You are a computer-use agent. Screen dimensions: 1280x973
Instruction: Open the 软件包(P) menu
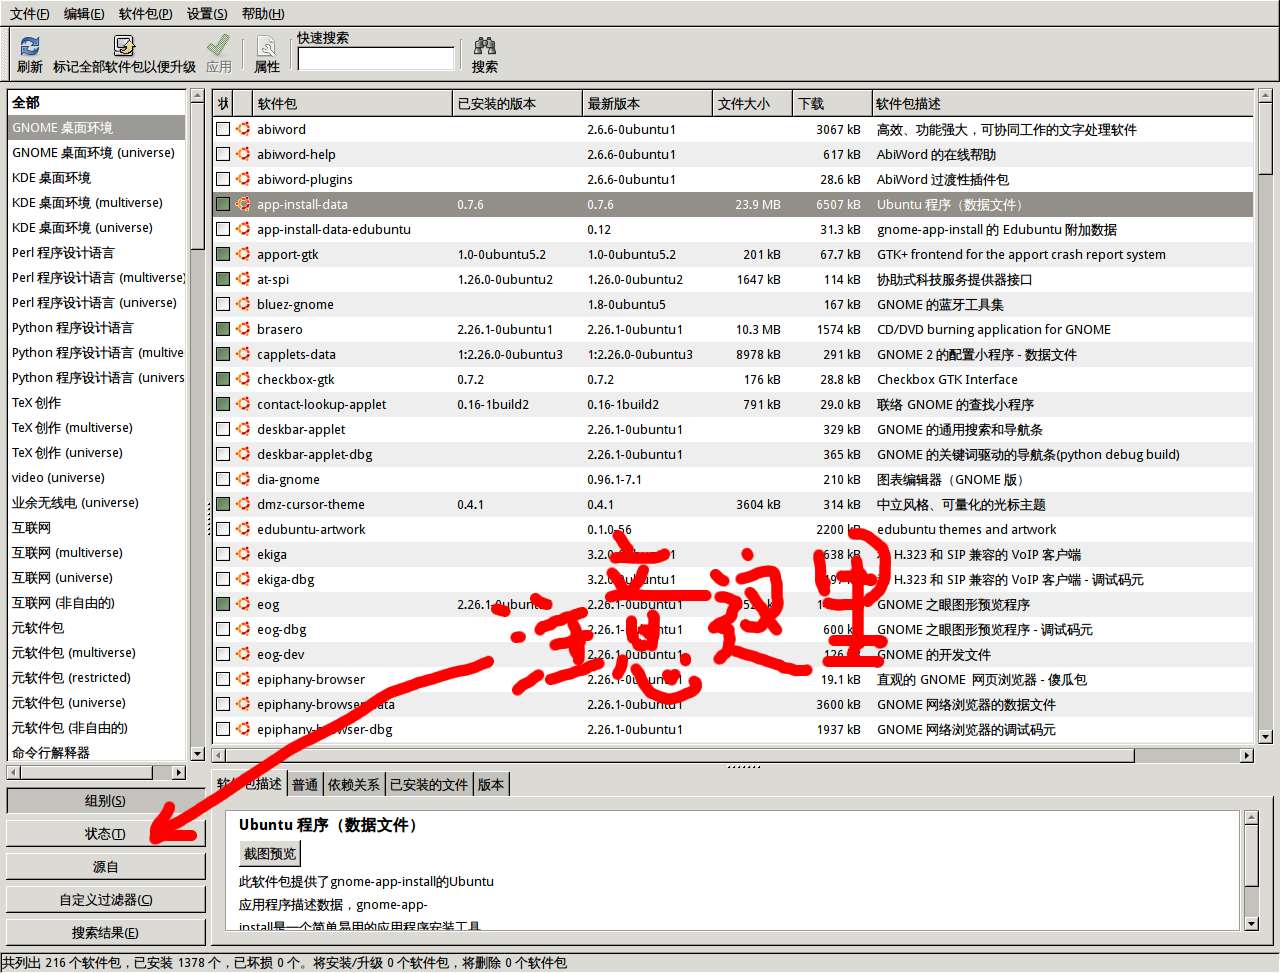[x=145, y=13]
